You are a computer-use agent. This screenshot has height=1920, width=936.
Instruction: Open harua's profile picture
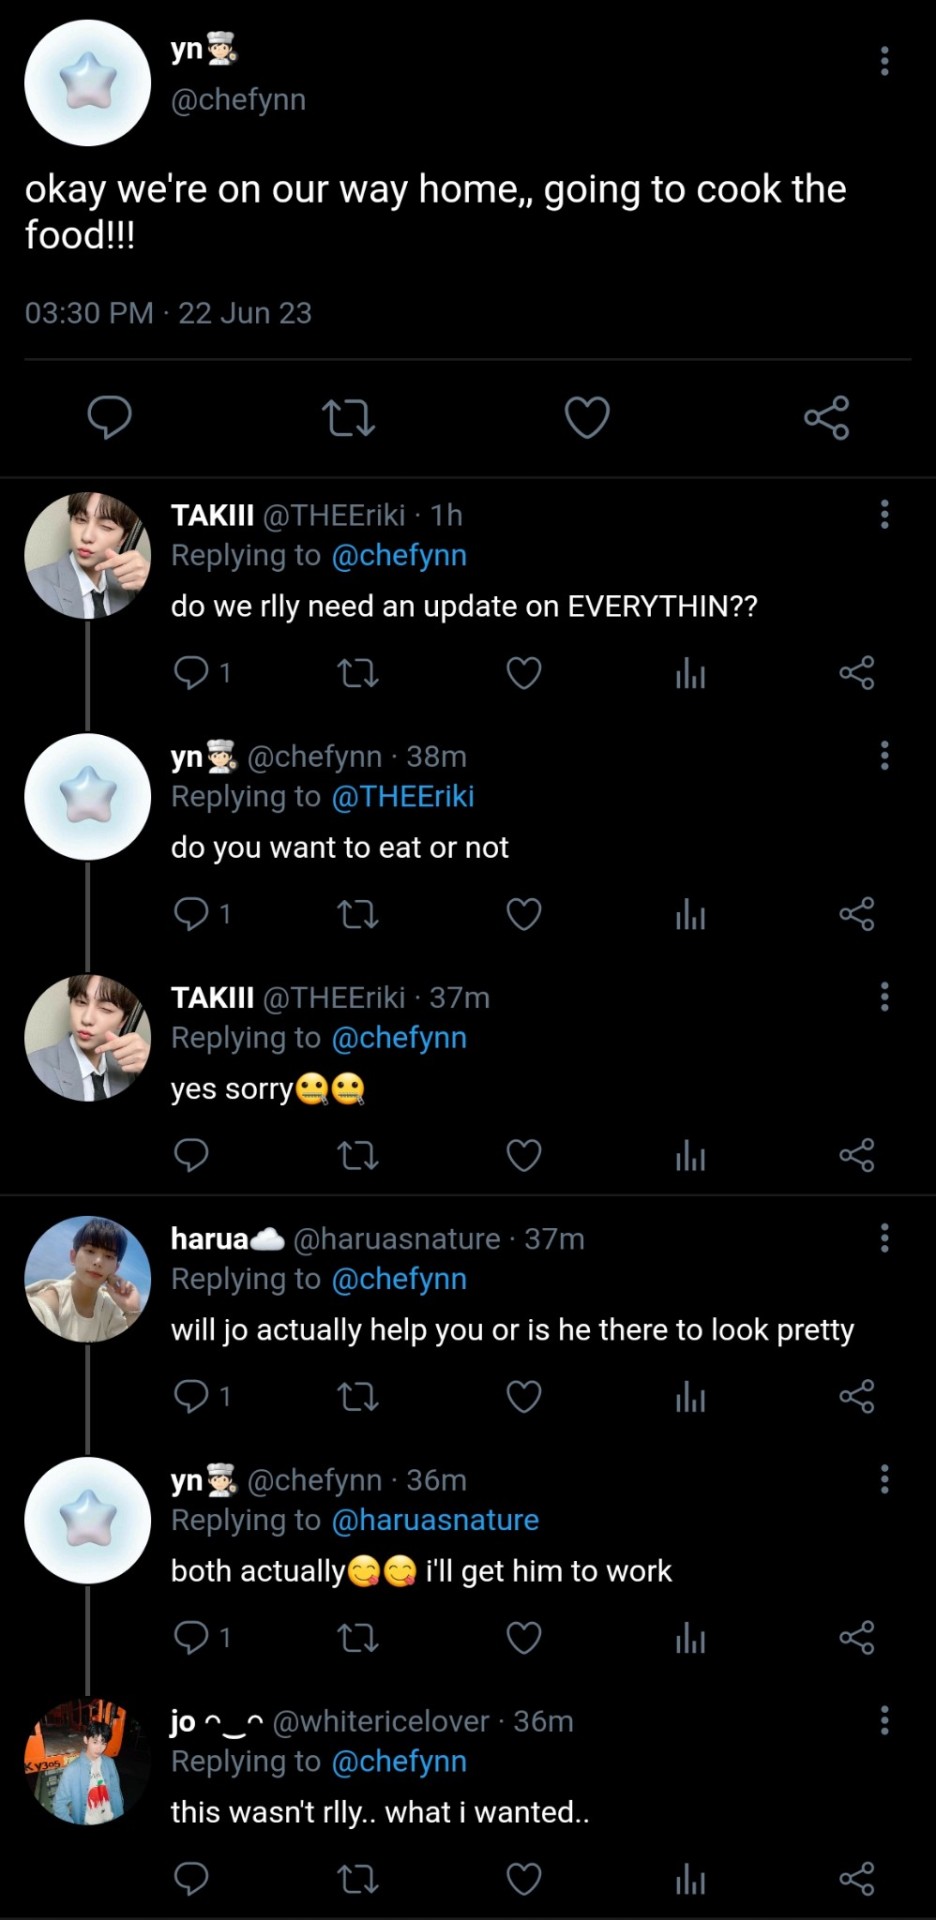pos(88,1279)
